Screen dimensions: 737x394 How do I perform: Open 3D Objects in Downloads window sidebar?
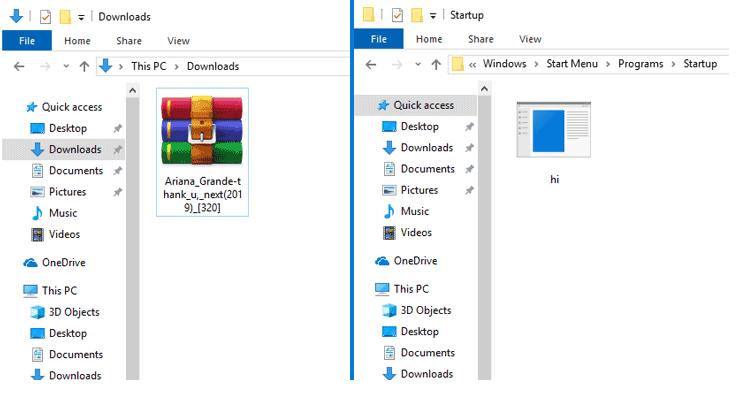[64, 312]
